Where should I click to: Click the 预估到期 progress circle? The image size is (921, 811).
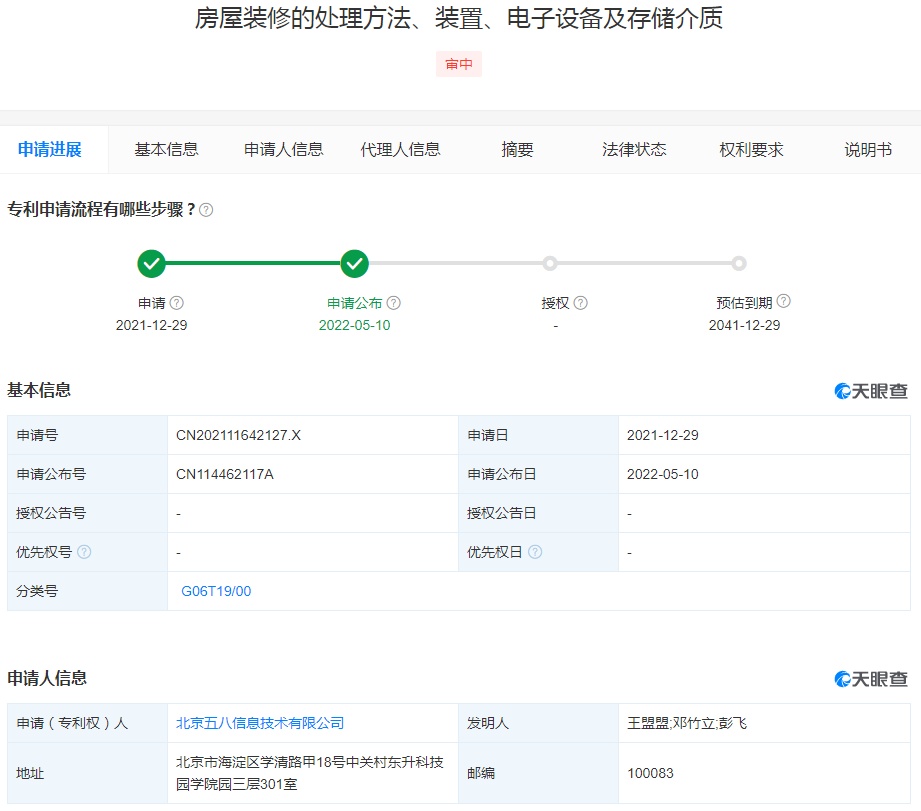click(x=739, y=263)
